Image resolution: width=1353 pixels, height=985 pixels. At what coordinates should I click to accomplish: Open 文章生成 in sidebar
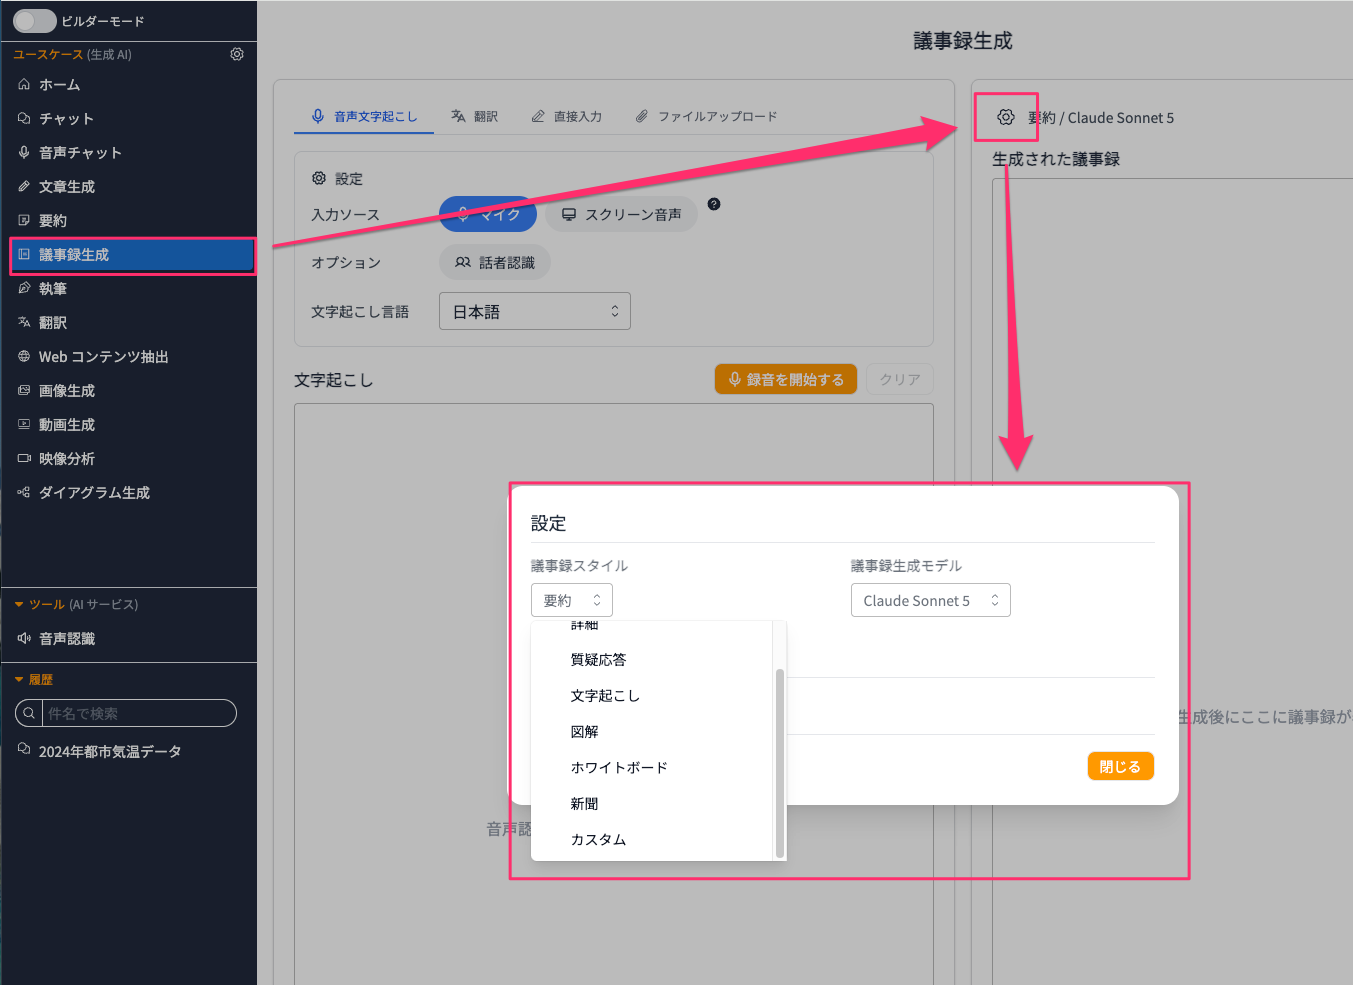coord(130,187)
